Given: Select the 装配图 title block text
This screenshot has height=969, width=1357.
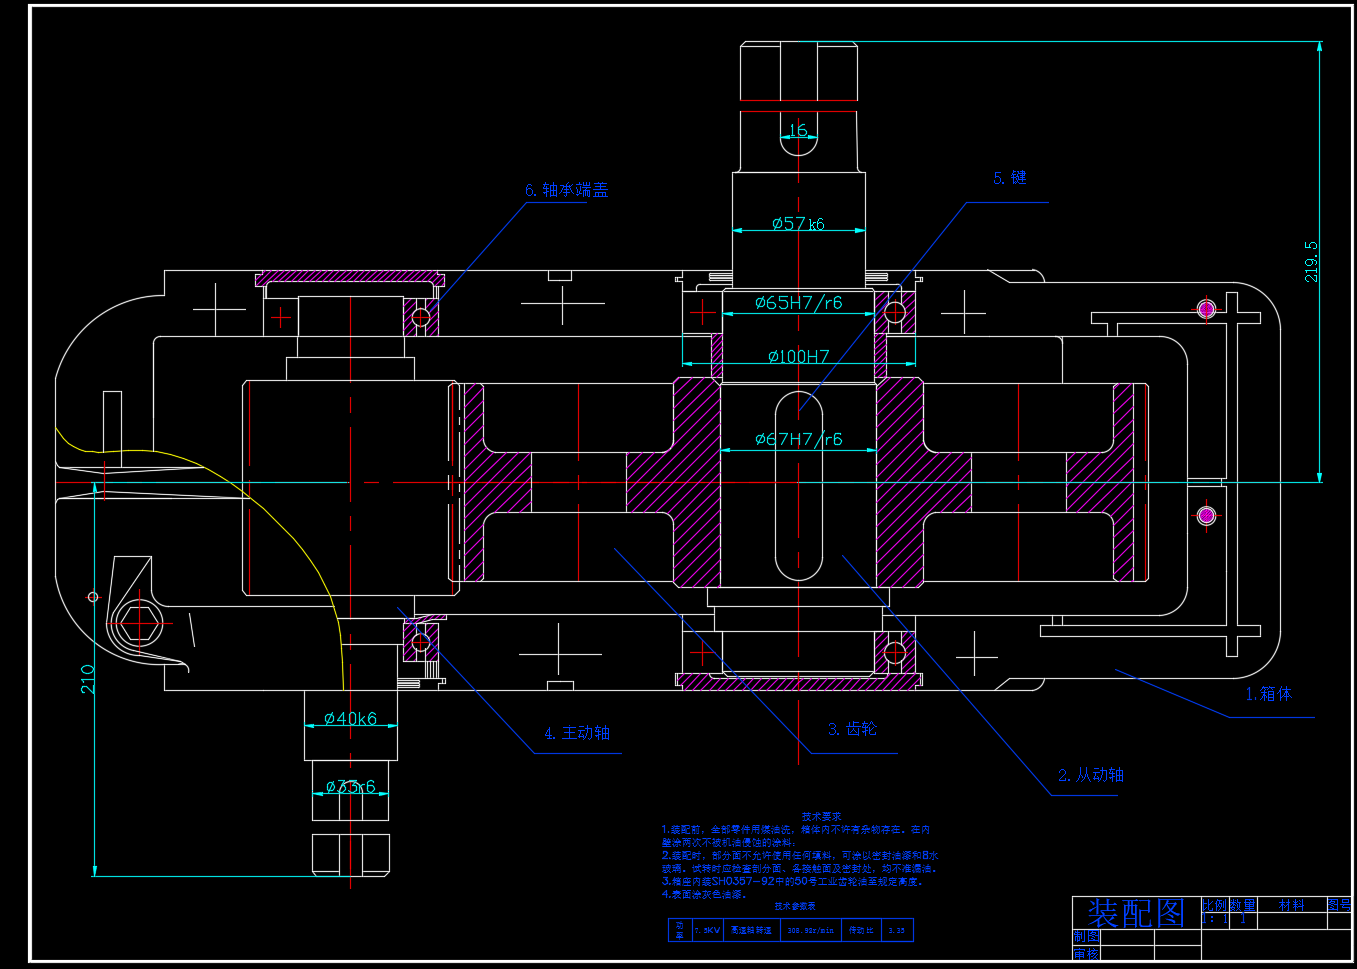Looking at the screenshot, I should [1135, 912].
